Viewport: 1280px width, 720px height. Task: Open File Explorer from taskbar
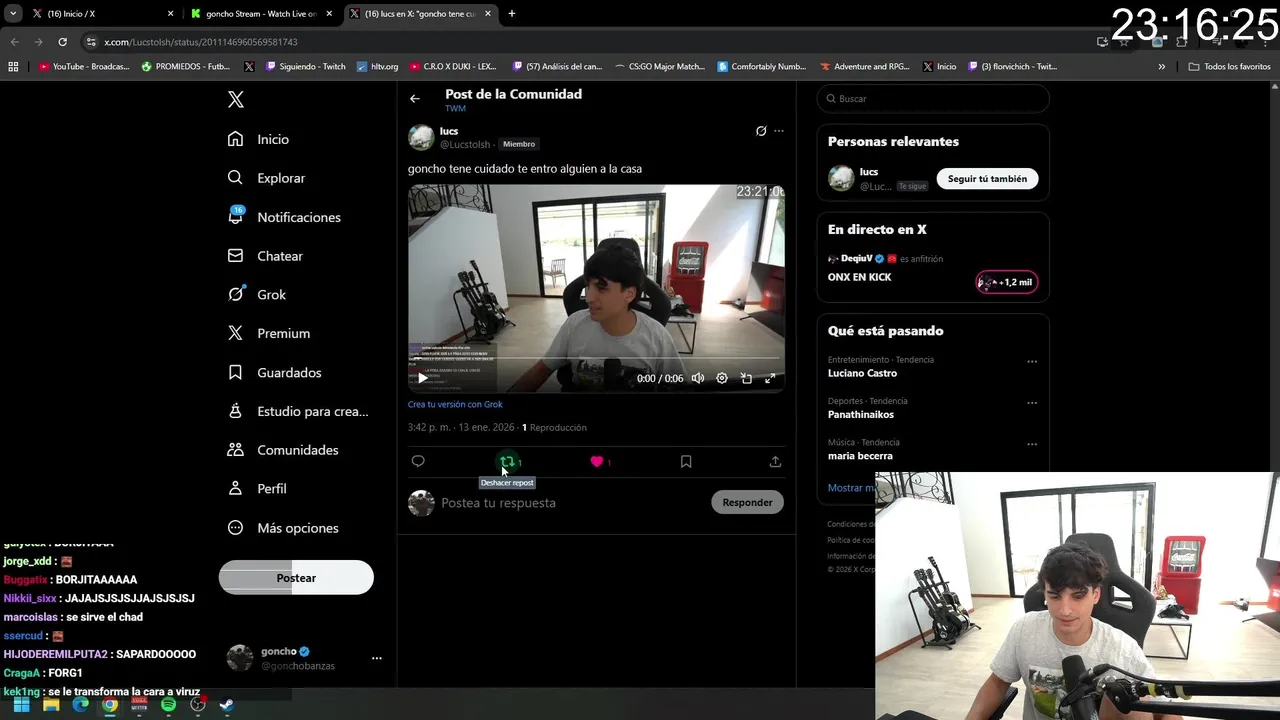click(x=51, y=705)
